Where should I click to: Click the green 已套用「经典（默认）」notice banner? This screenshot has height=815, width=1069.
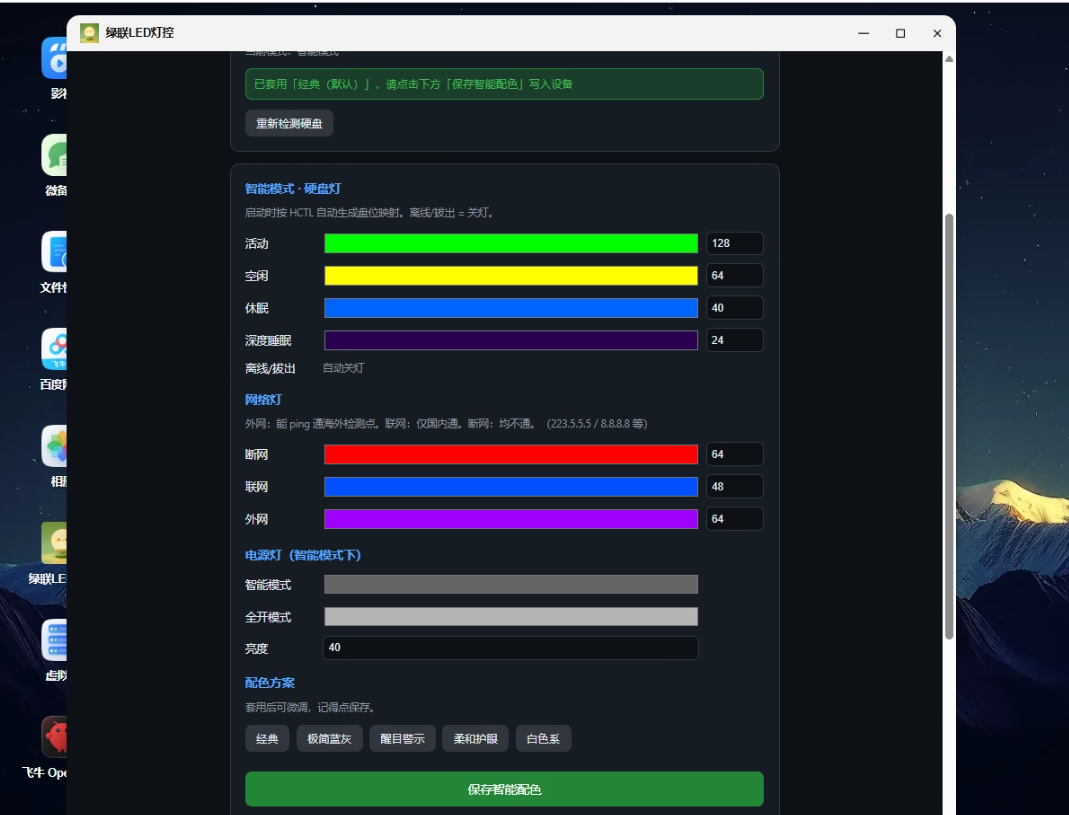tap(505, 84)
